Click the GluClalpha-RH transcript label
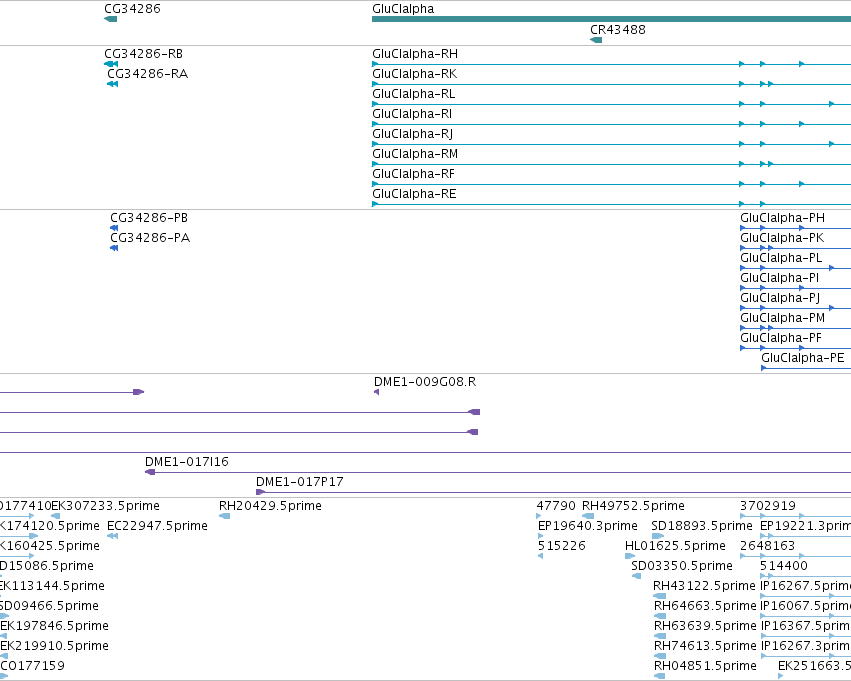 point(415,54)
